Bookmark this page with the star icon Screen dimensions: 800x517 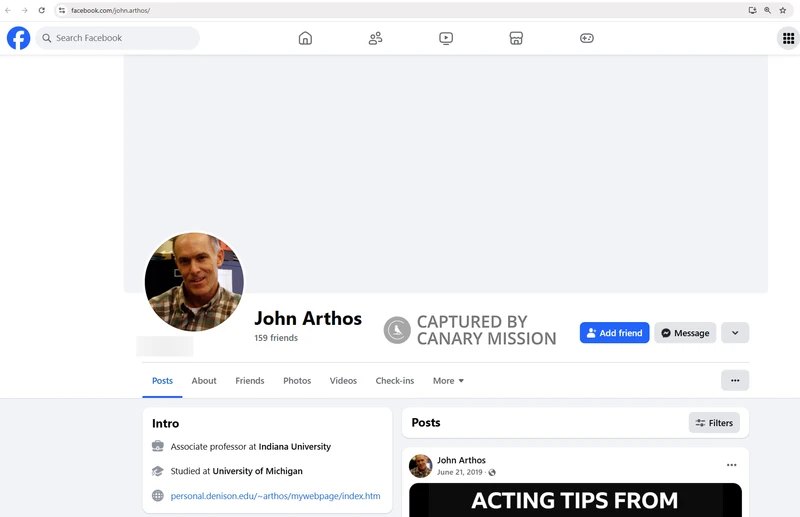[x=783, y=10]
